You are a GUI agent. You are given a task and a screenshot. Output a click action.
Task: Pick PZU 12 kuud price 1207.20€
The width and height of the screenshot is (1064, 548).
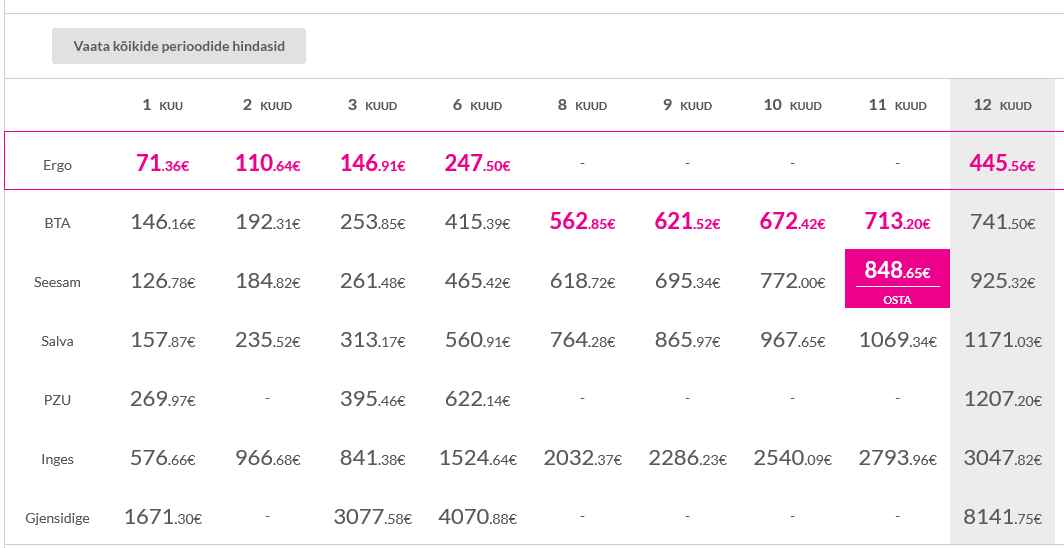[x=1002, y=399]
